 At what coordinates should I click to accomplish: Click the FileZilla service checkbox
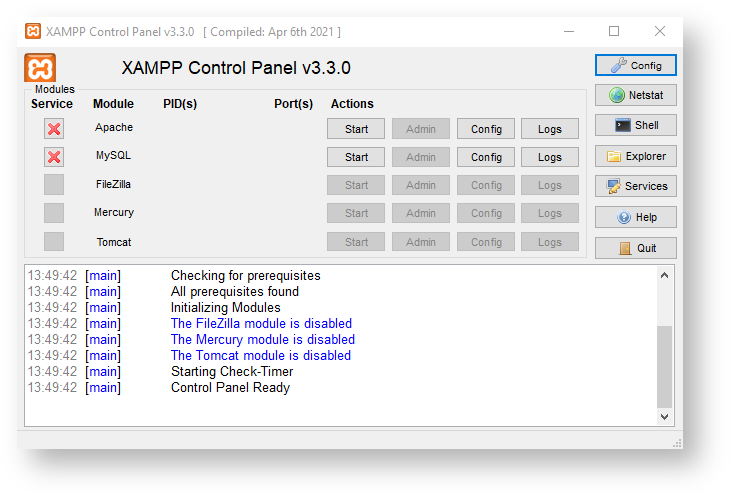tap(54, 185)
